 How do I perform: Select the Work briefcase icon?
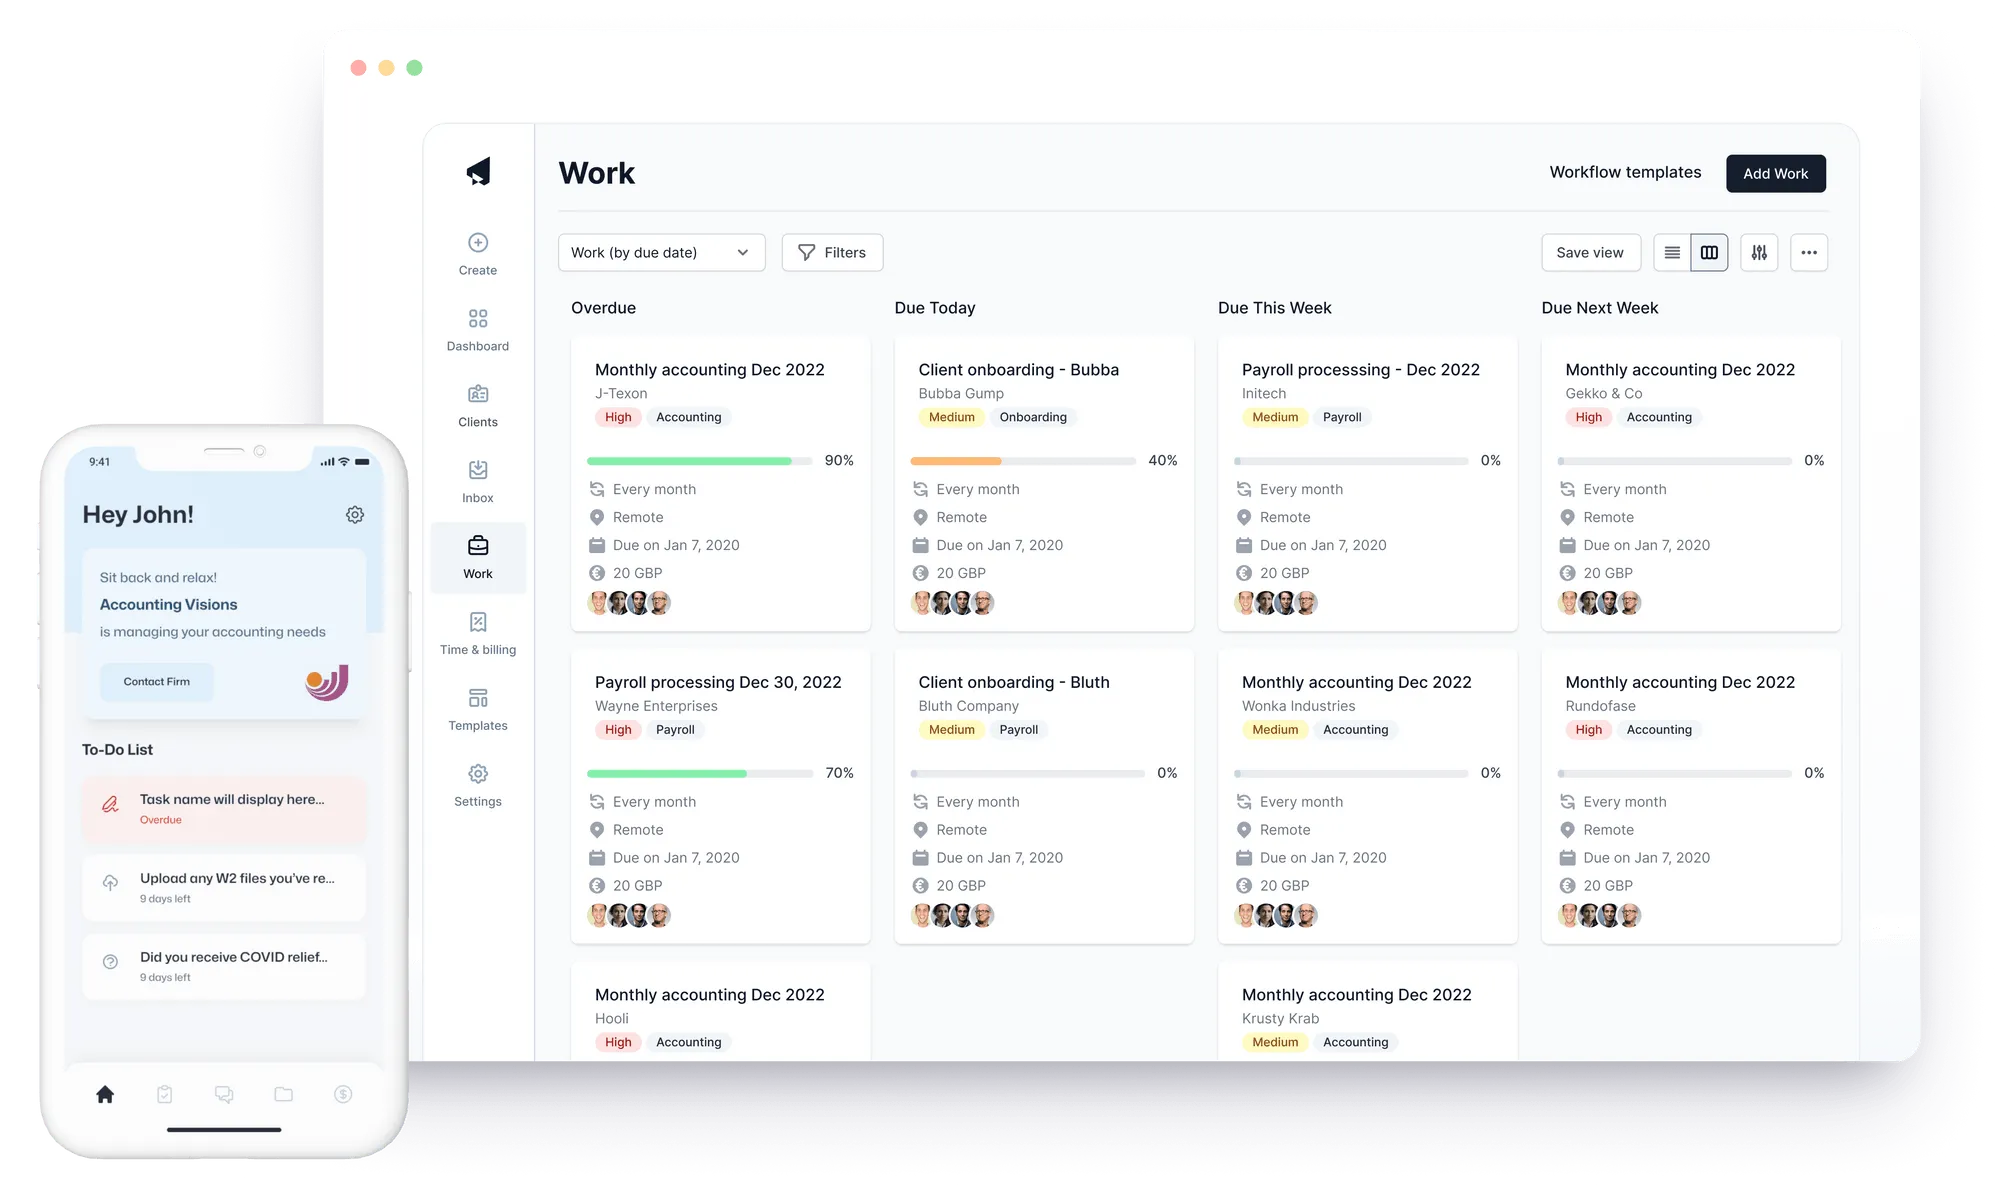tap(477, 546)
